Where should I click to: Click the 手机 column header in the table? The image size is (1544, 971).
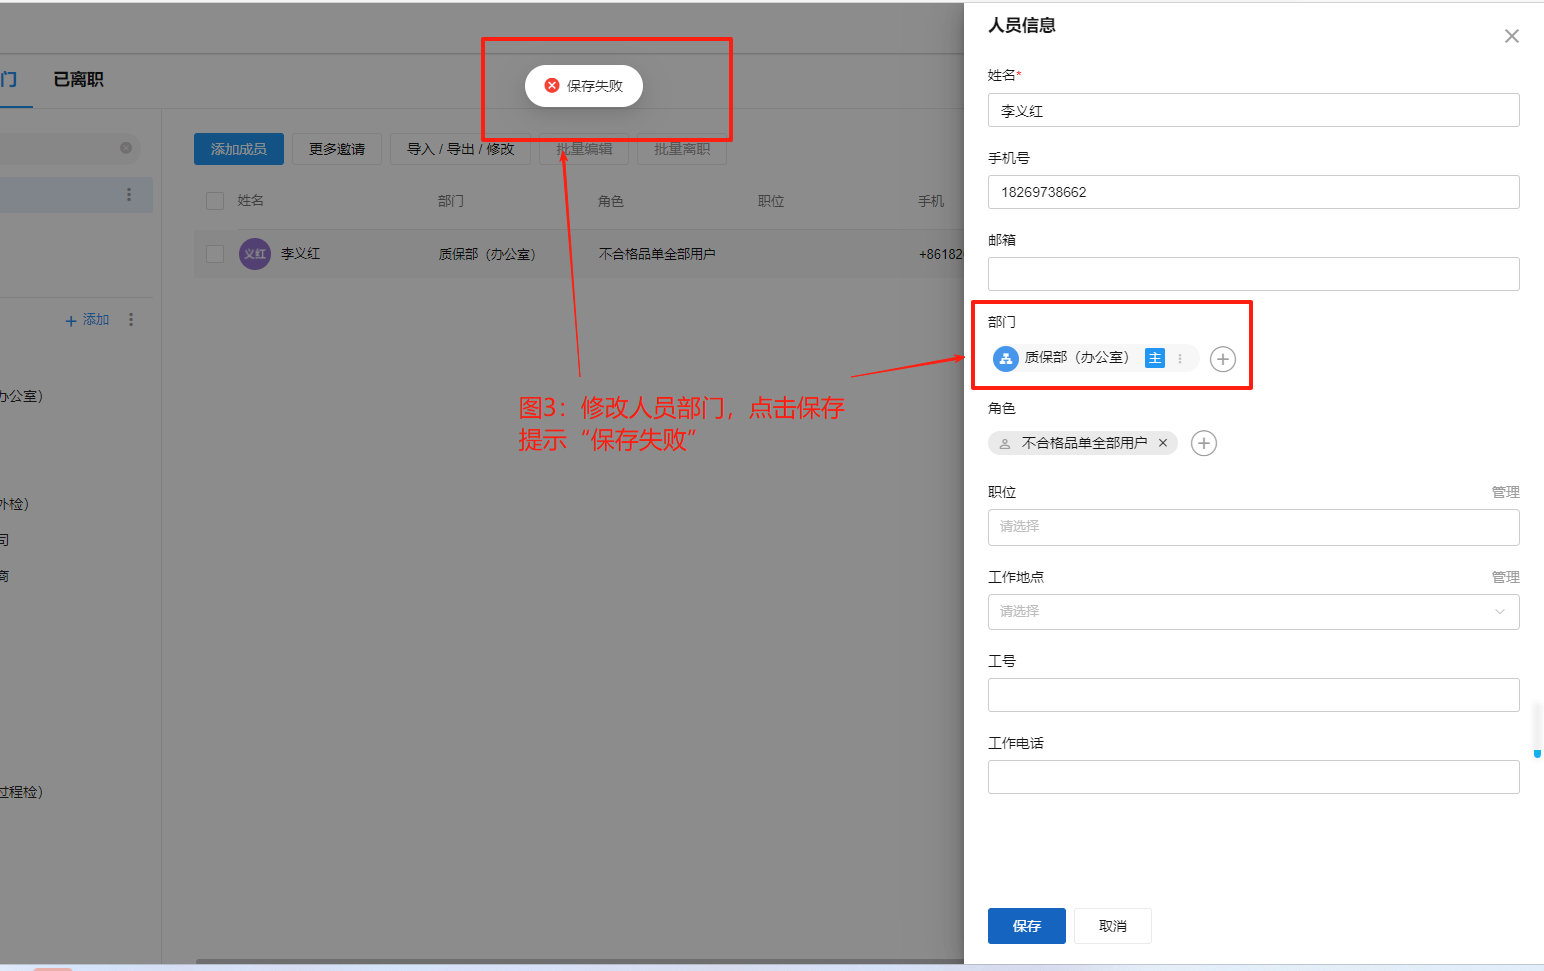[931, 201]
